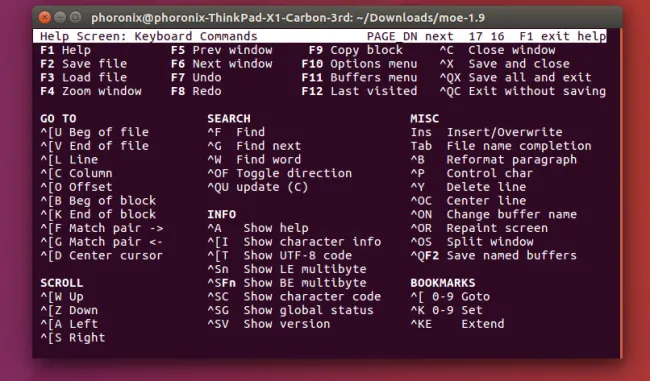
Task: Click the '^[D Center cursor' line
Action: click(102, 255)
